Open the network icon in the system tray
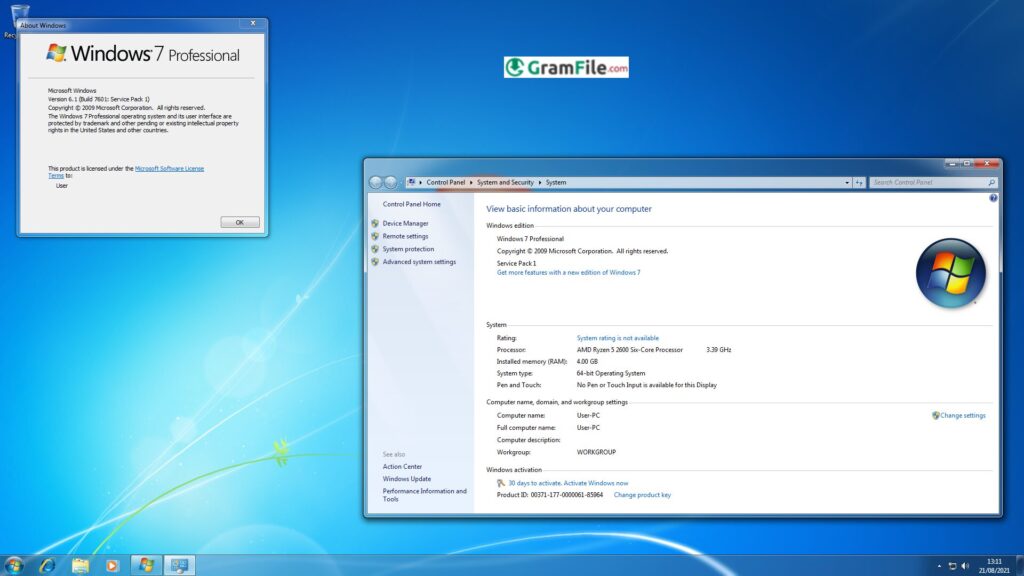Viewport: 1024px width, 576px height. pos(952,565)
